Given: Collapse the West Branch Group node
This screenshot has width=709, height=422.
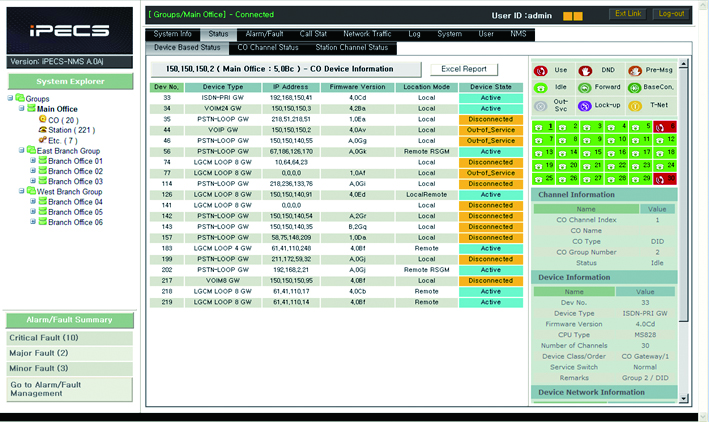Looking at the screenshot, I should click(x=21, y=191).
